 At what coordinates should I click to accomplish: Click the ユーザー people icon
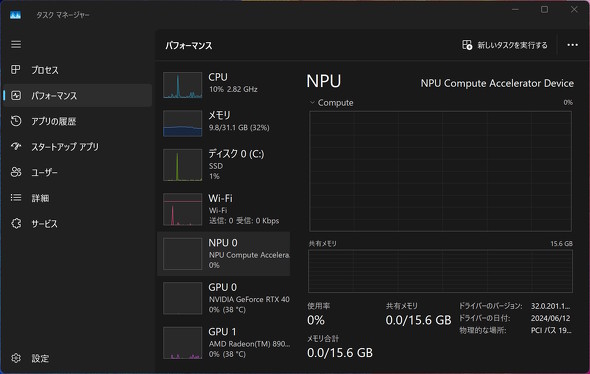point(16,172)
